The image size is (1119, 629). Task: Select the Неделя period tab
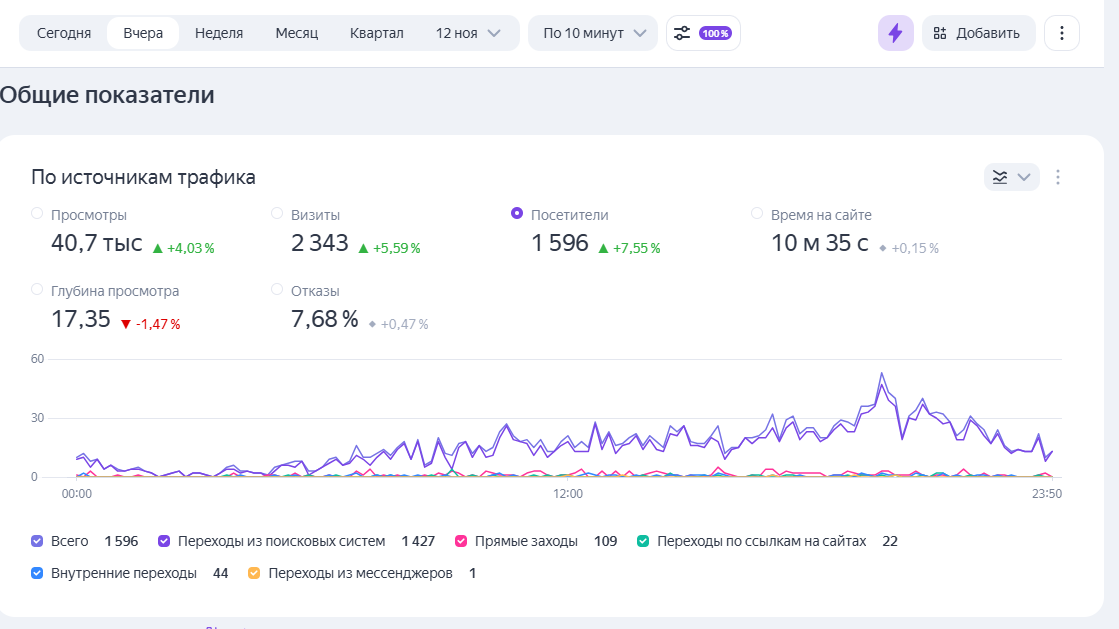(x=219, y=33)
